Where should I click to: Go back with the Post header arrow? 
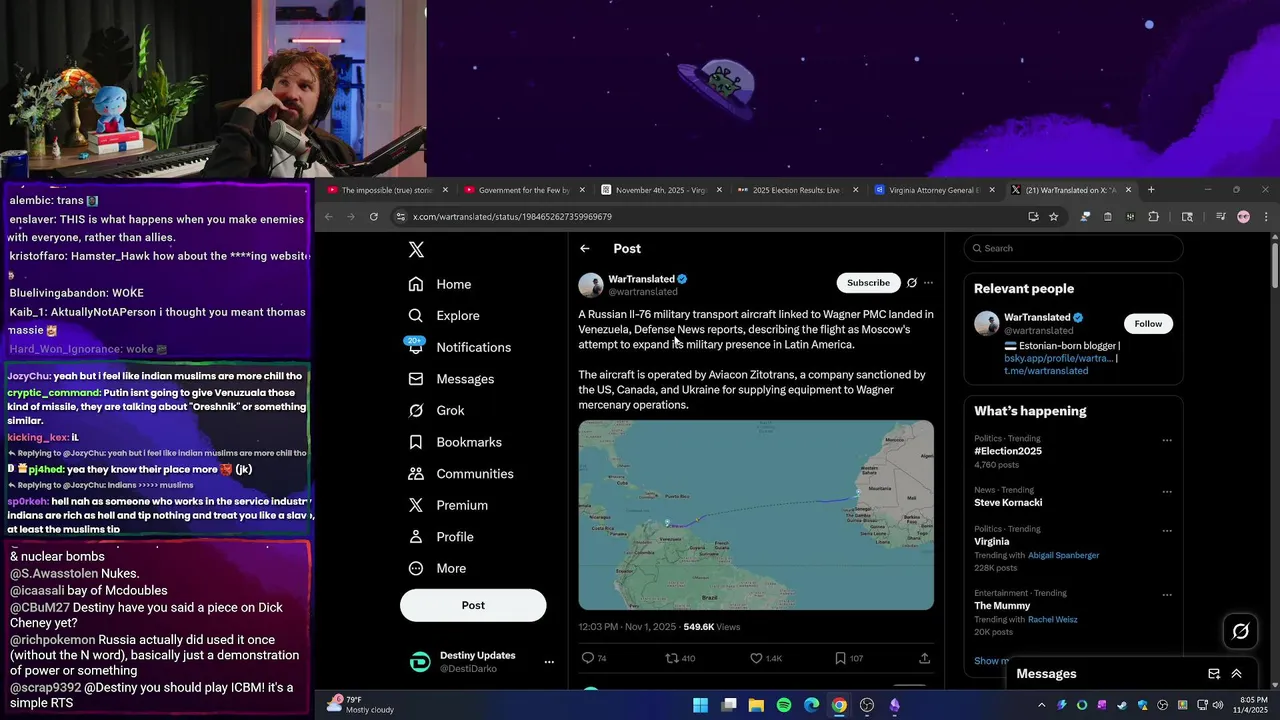pyautogui.click(x=585, y=249)
